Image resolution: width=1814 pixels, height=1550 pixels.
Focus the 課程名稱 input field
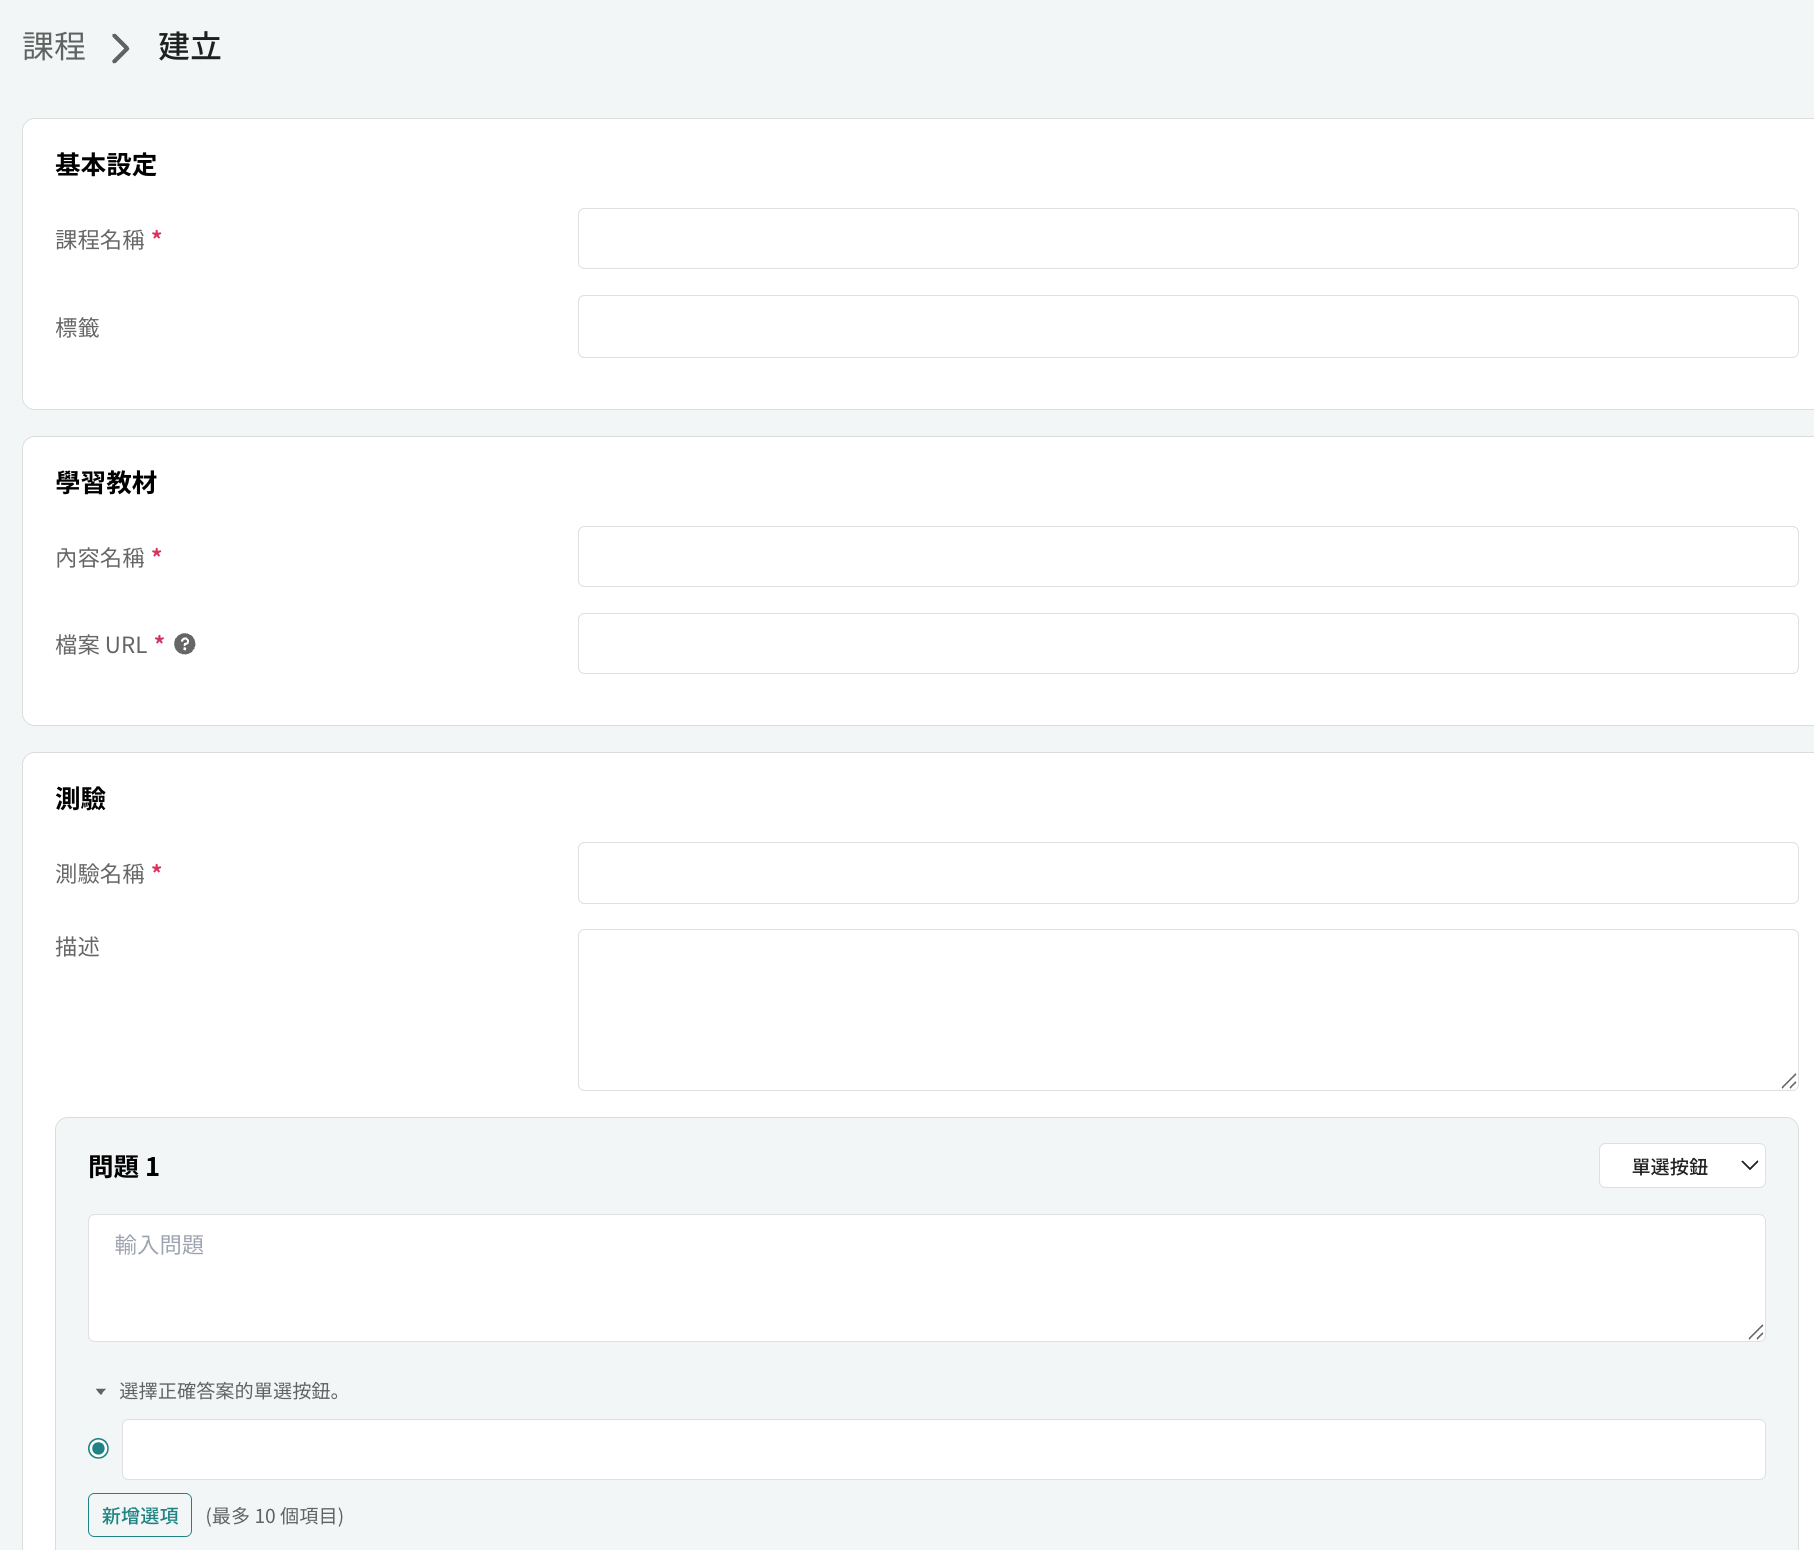pos(1188,238)
